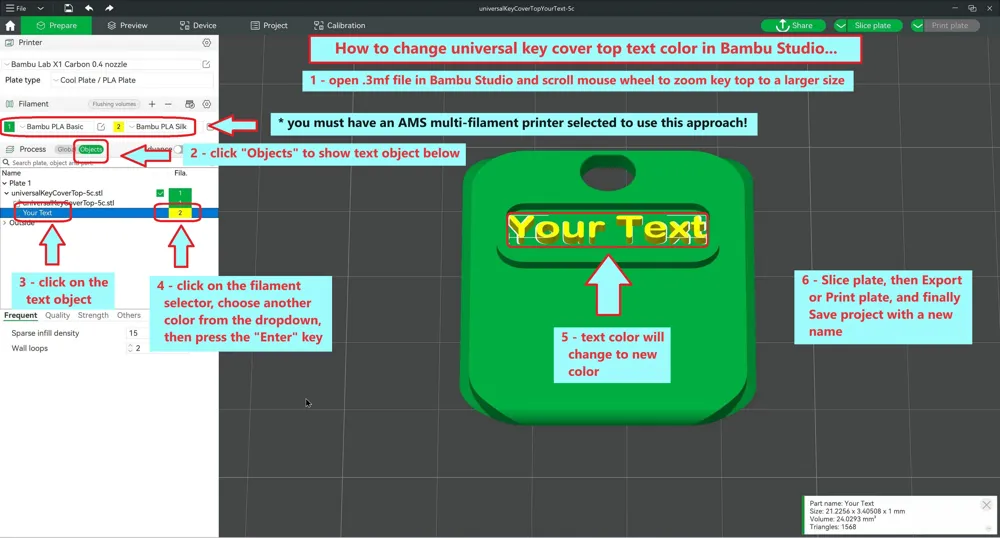Toggle the universalKeyCoverTop-5c.stl printable checkbox
The image size is (1000, 538).
click(160, 193)
